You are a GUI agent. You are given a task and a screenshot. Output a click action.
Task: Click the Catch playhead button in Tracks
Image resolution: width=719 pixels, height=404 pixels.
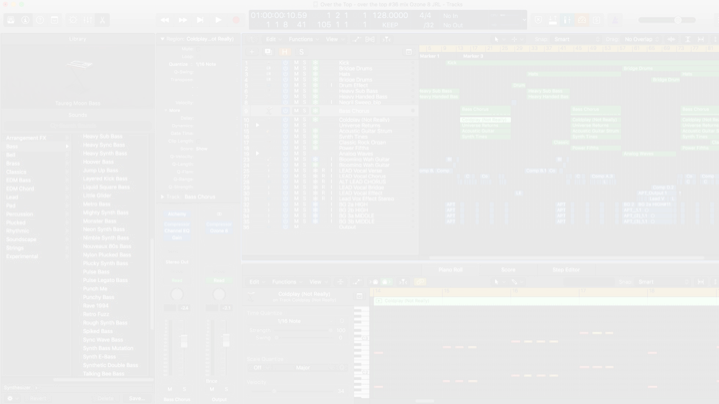[x=386, y=39]
